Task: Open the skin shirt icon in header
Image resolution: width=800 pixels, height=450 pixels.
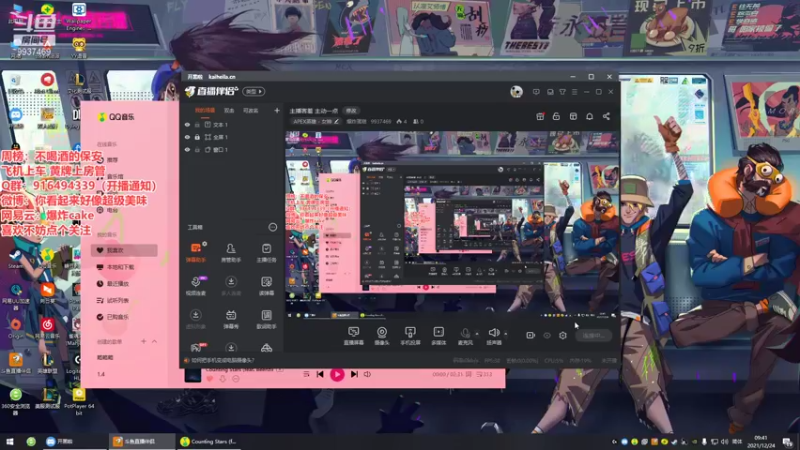Action: click(x=562, y=92)
